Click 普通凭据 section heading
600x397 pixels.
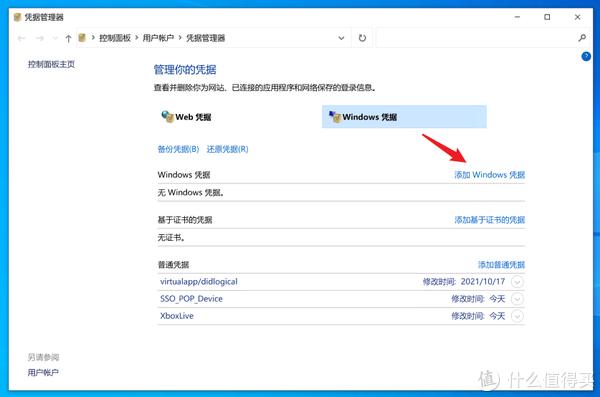point(173,265)
